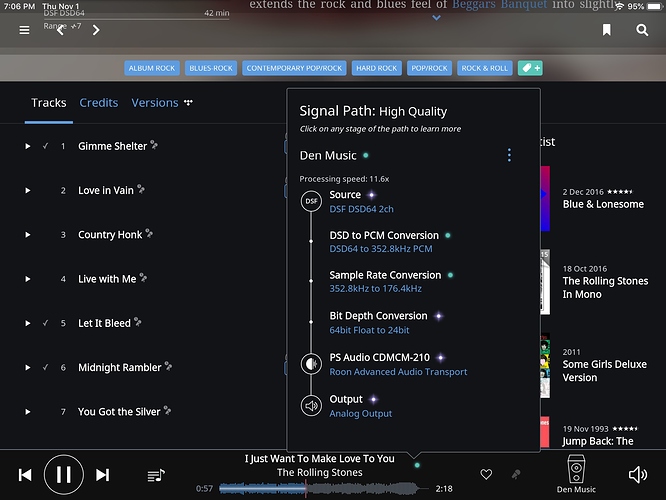Play track 2 Love in Vain
The width and height of the screenshot is (666, 500).
(x=28, y=190)
